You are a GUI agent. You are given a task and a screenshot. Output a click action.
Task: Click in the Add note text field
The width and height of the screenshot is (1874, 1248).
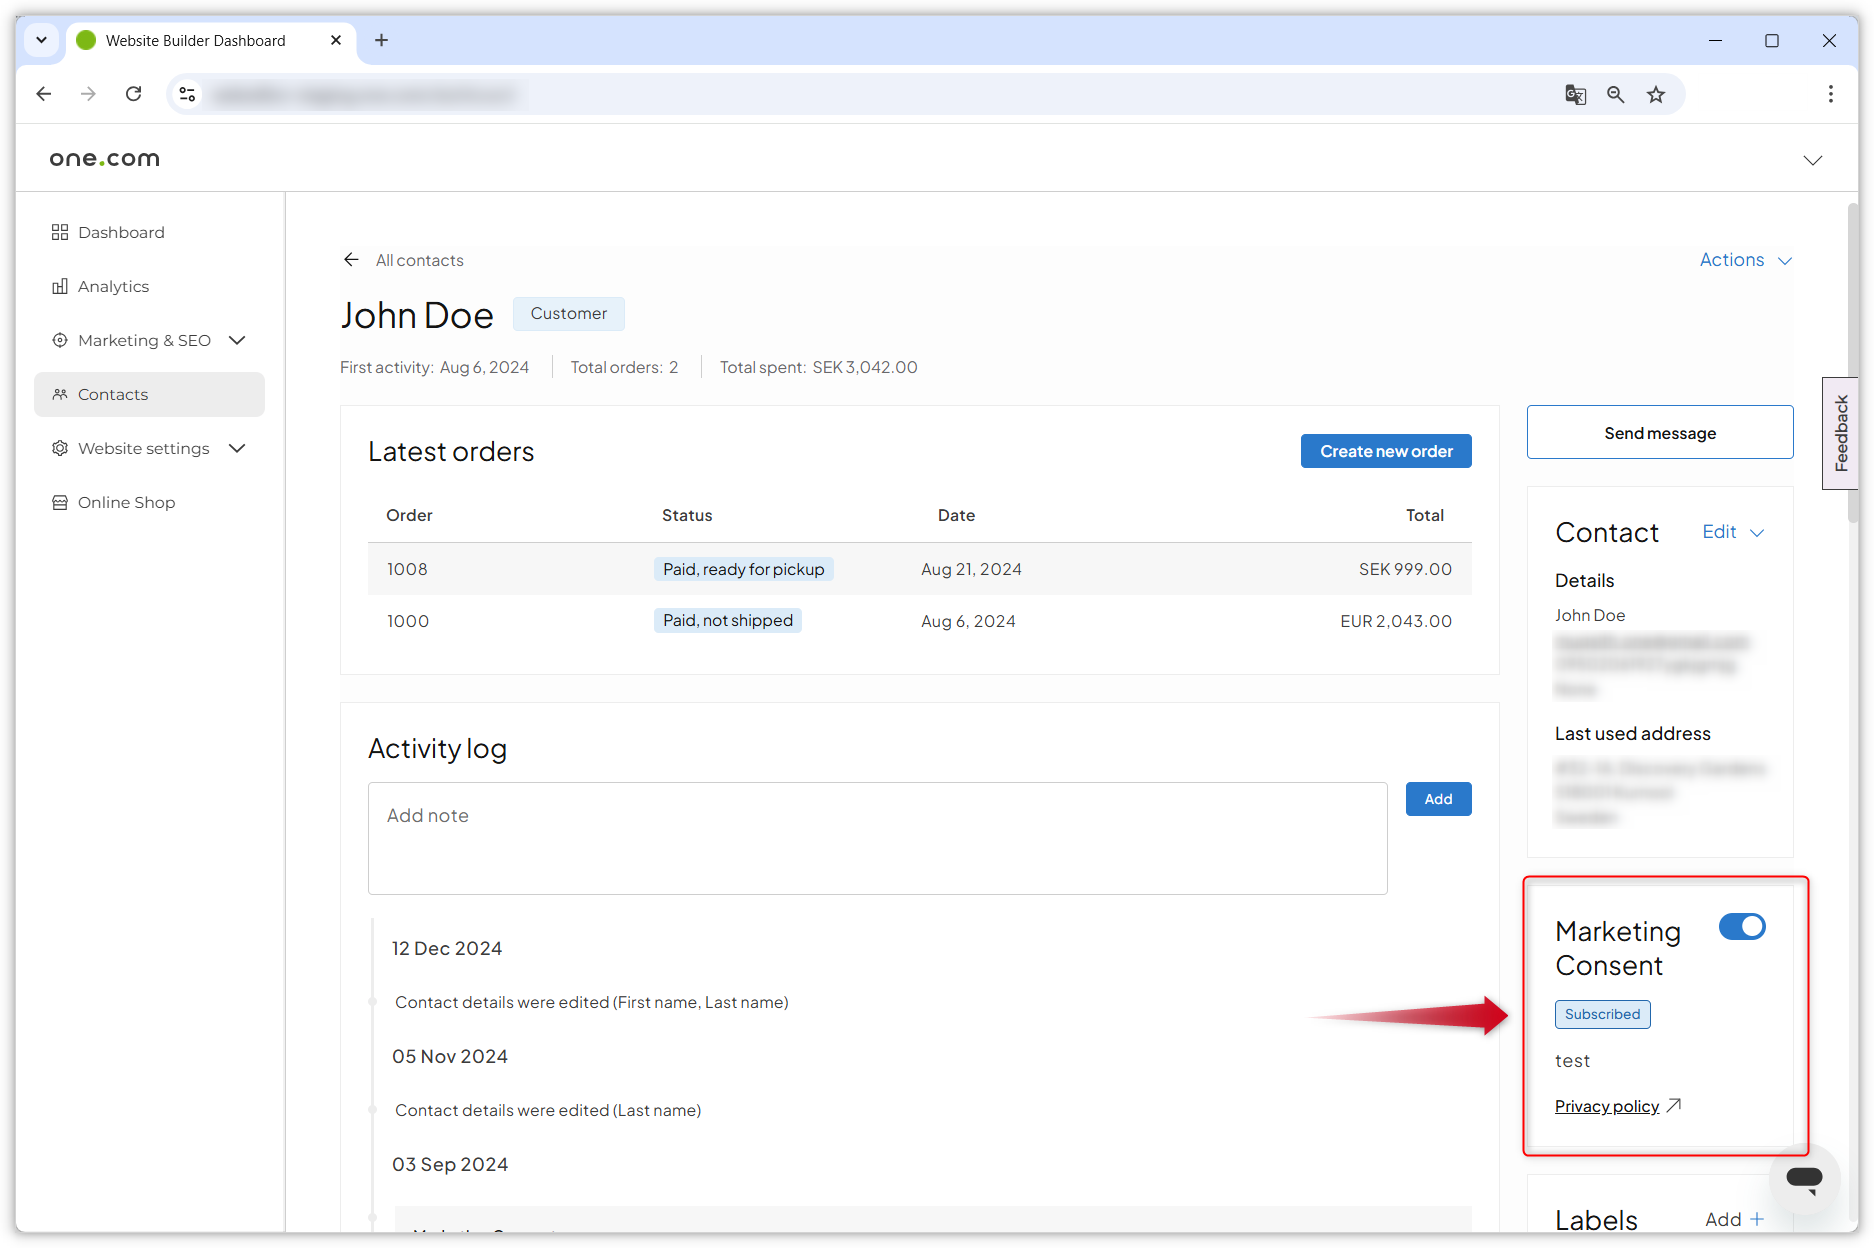pos(877,838)
